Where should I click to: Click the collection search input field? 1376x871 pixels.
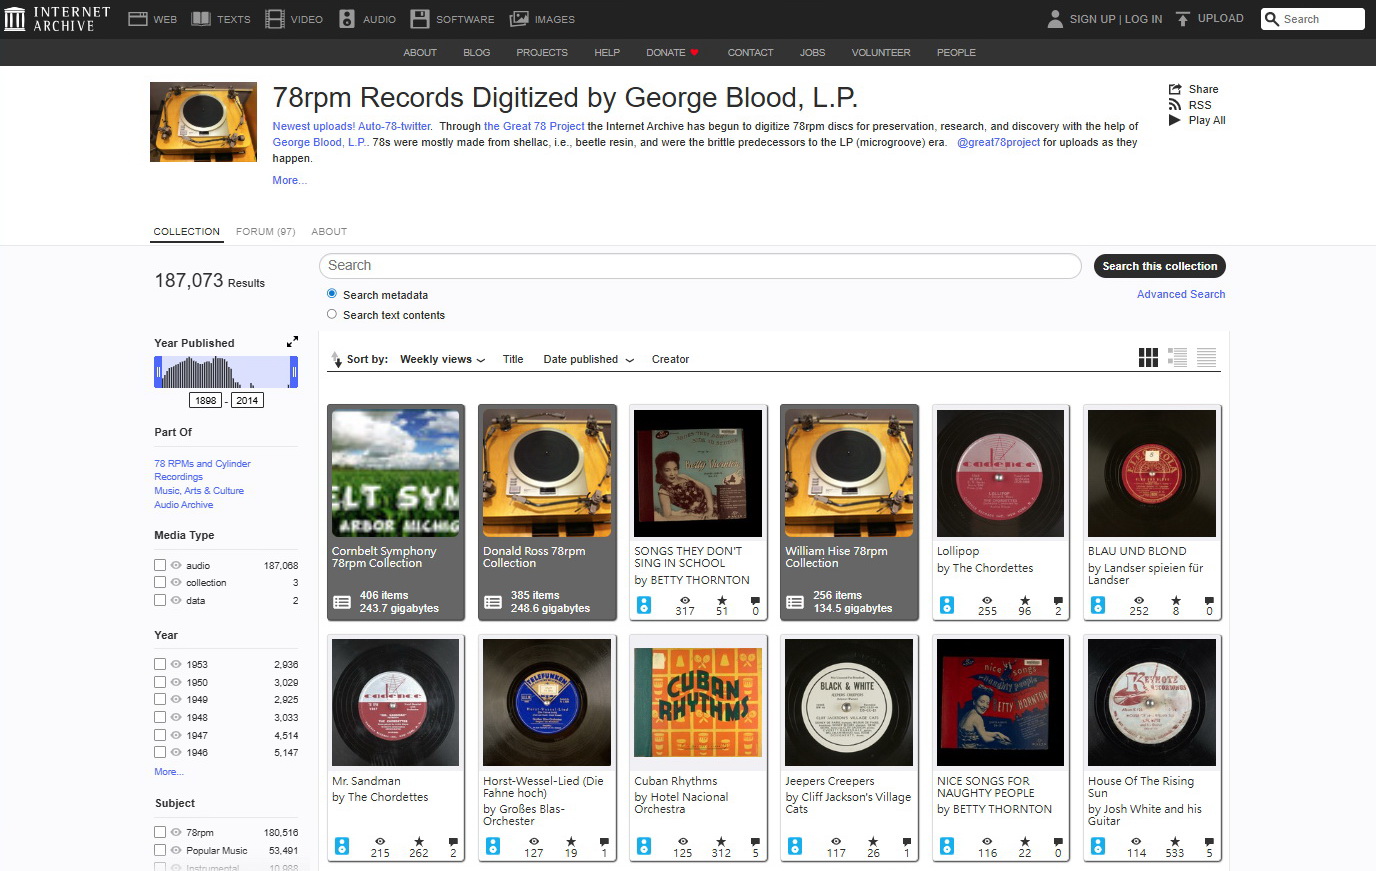[x=700, y=266]
